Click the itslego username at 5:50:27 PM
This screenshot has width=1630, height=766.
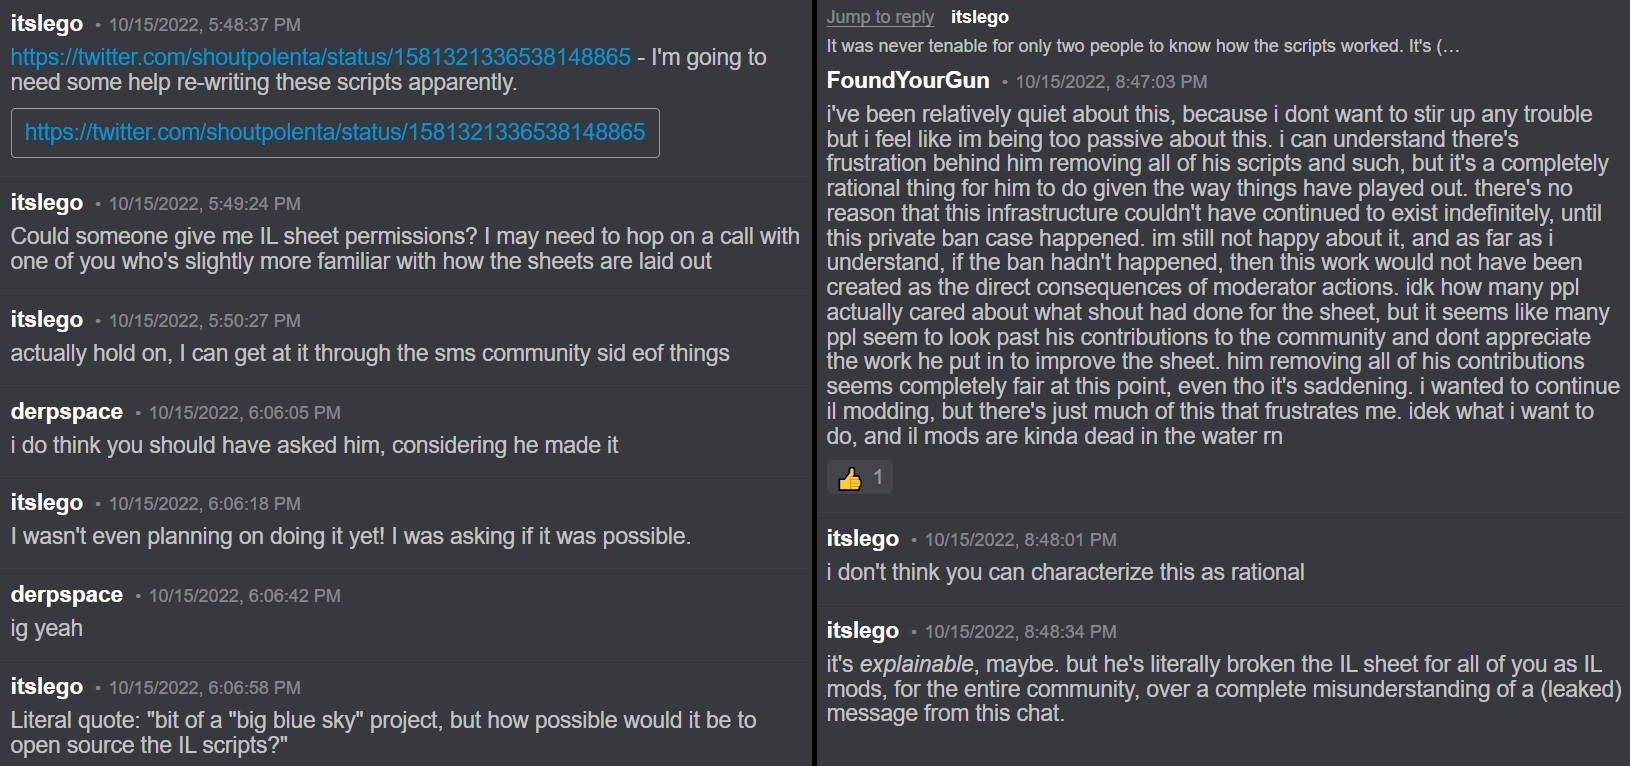[x=47, y=320]
